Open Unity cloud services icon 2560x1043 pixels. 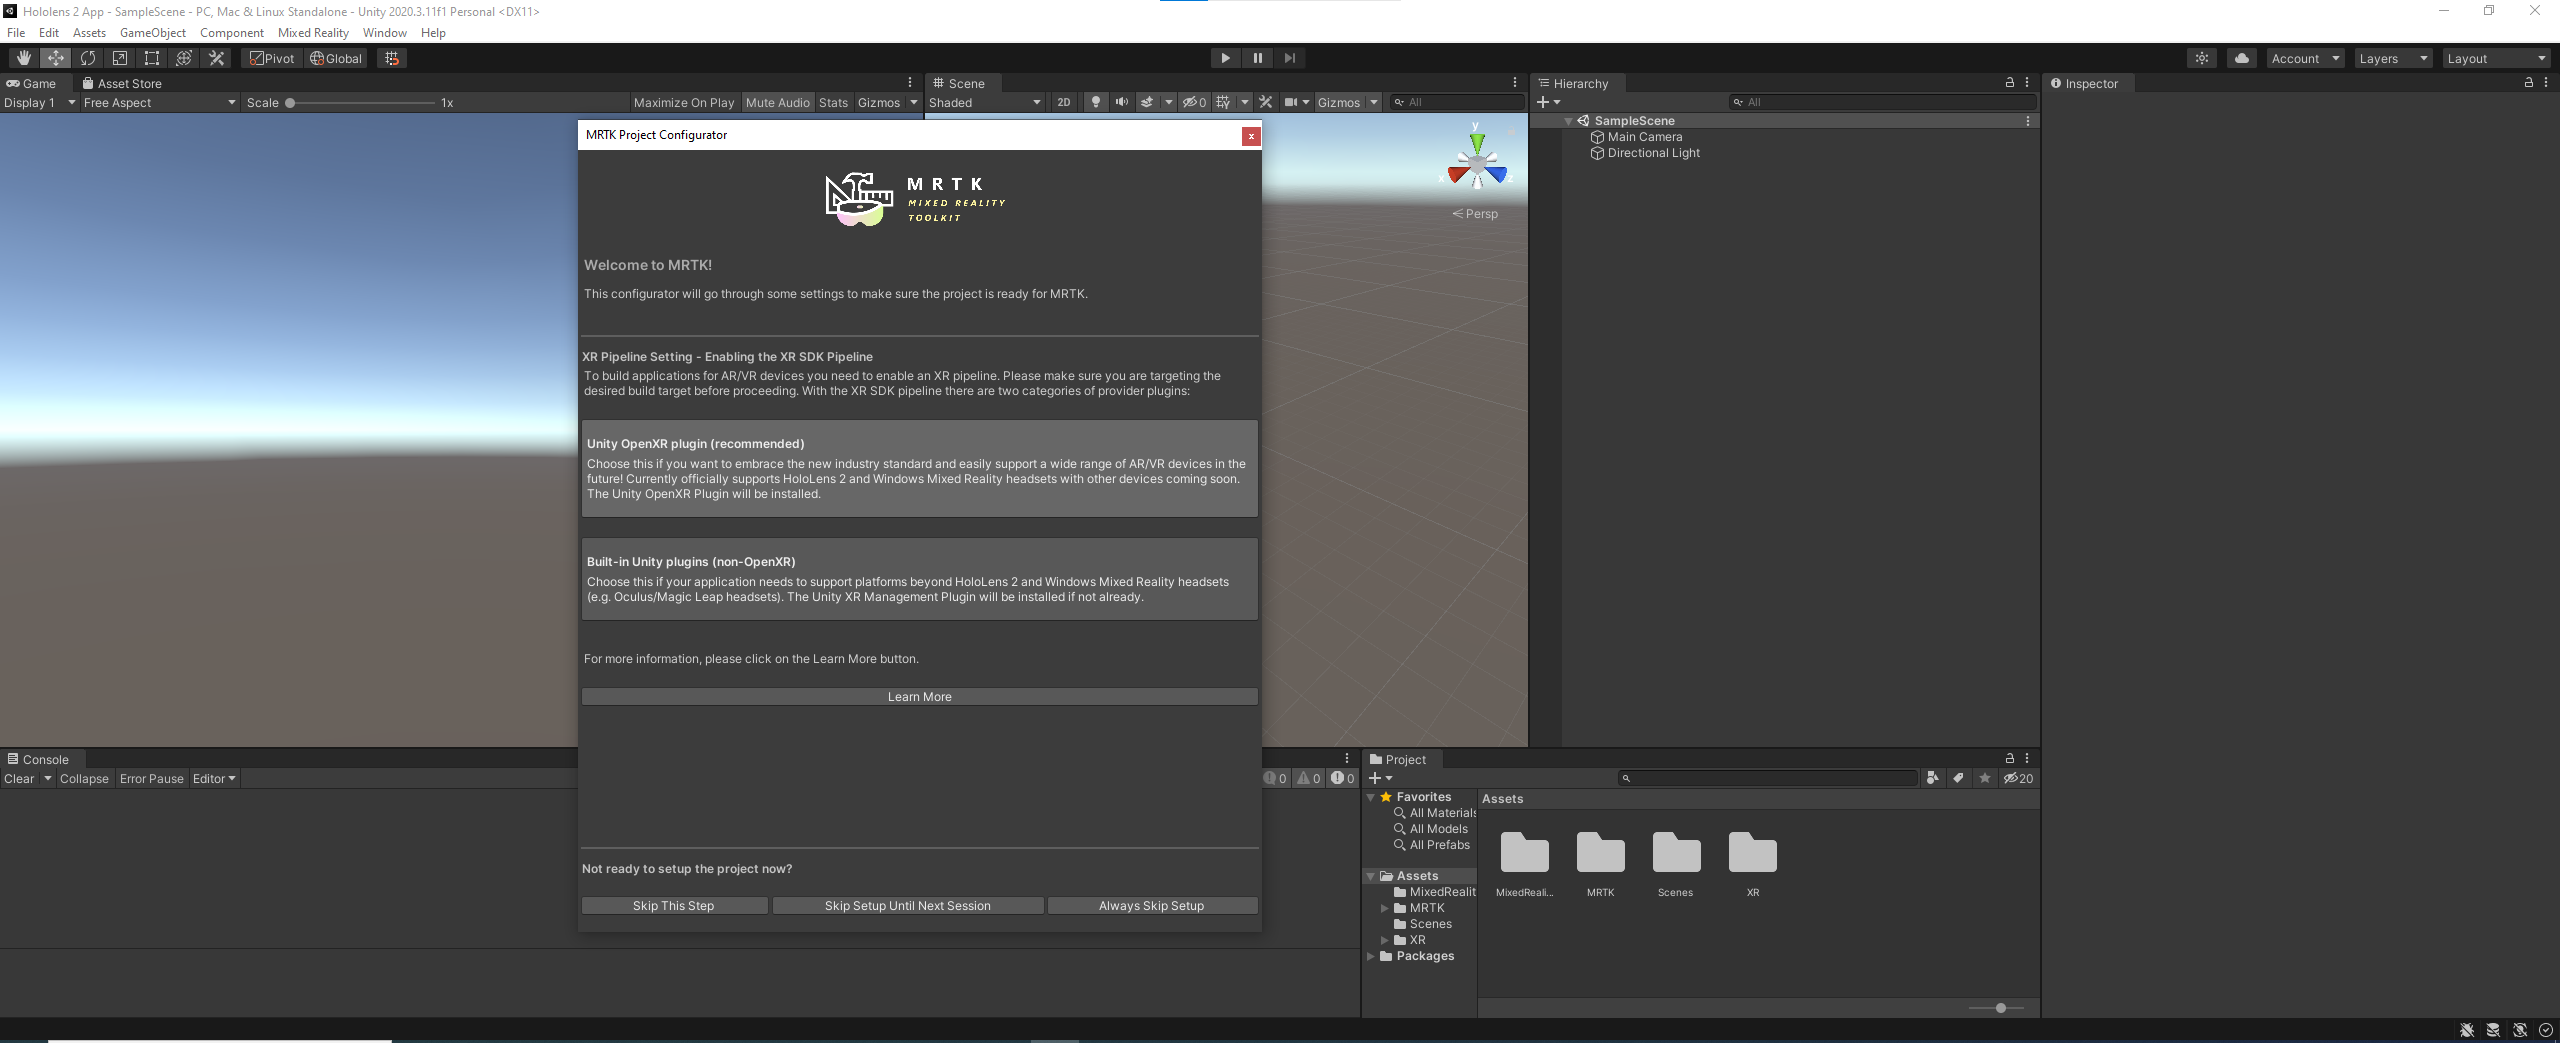point(2241,58)
